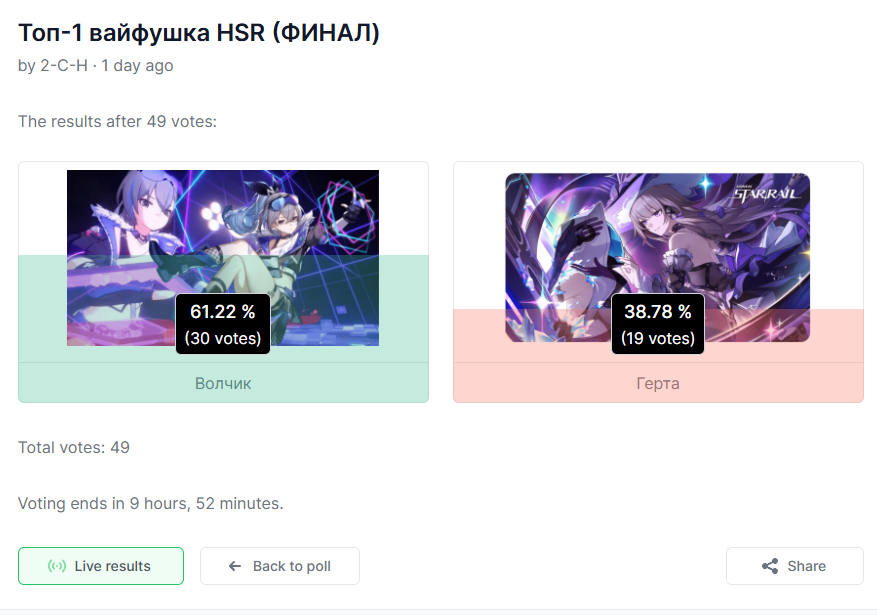Click the Live results broadcast icon
The image size is (877, 615).
56,566
